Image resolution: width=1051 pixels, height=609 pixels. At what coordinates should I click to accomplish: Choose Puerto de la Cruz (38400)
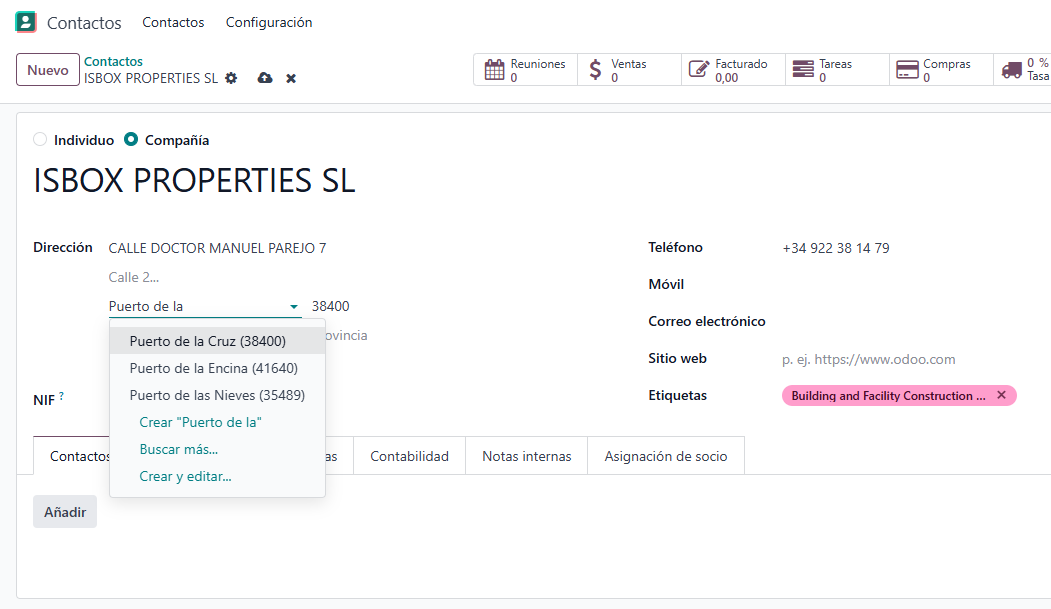coord(207,341)
